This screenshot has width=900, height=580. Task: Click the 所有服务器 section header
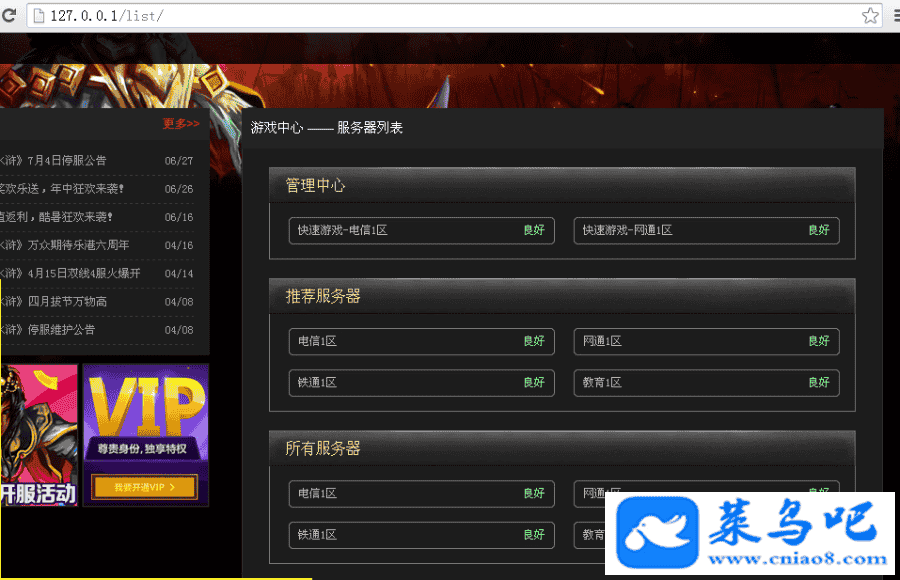(x=562, y=448)
